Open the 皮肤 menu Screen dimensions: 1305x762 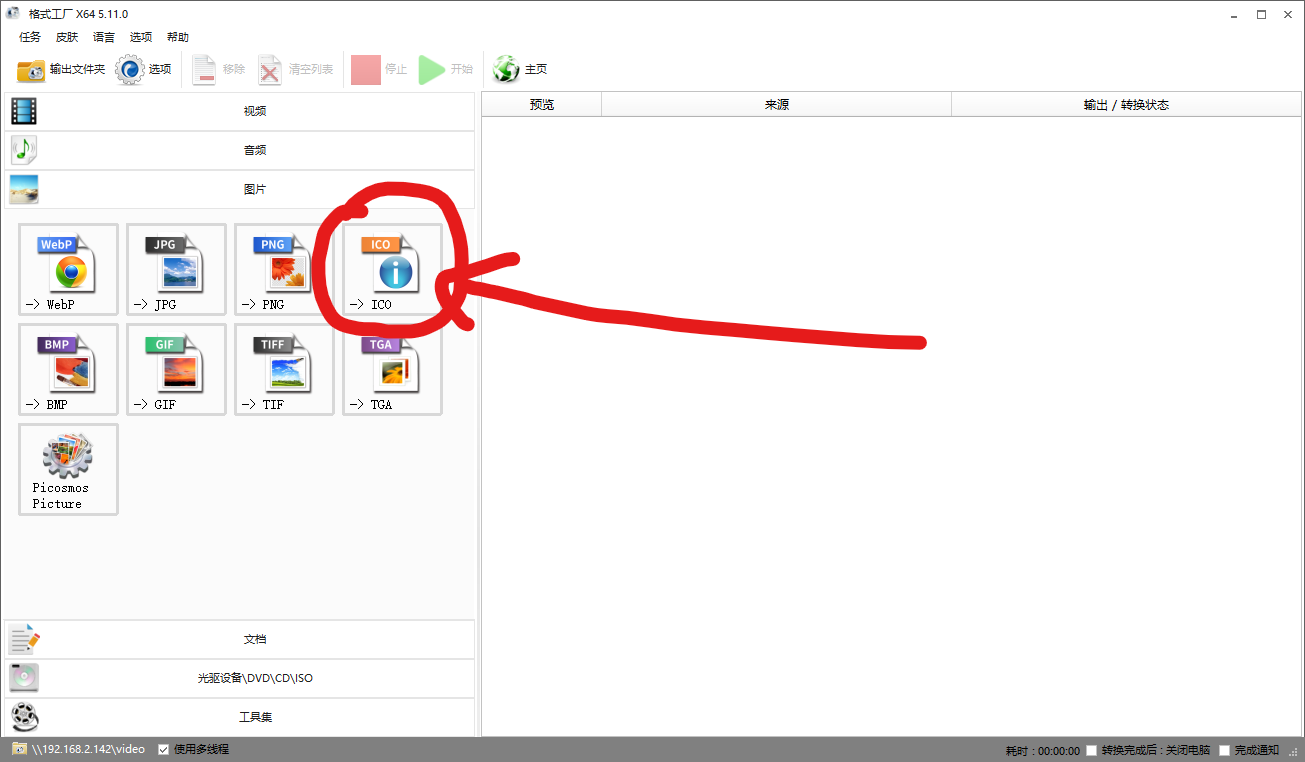pyautogui.click(x=67, y=37)
